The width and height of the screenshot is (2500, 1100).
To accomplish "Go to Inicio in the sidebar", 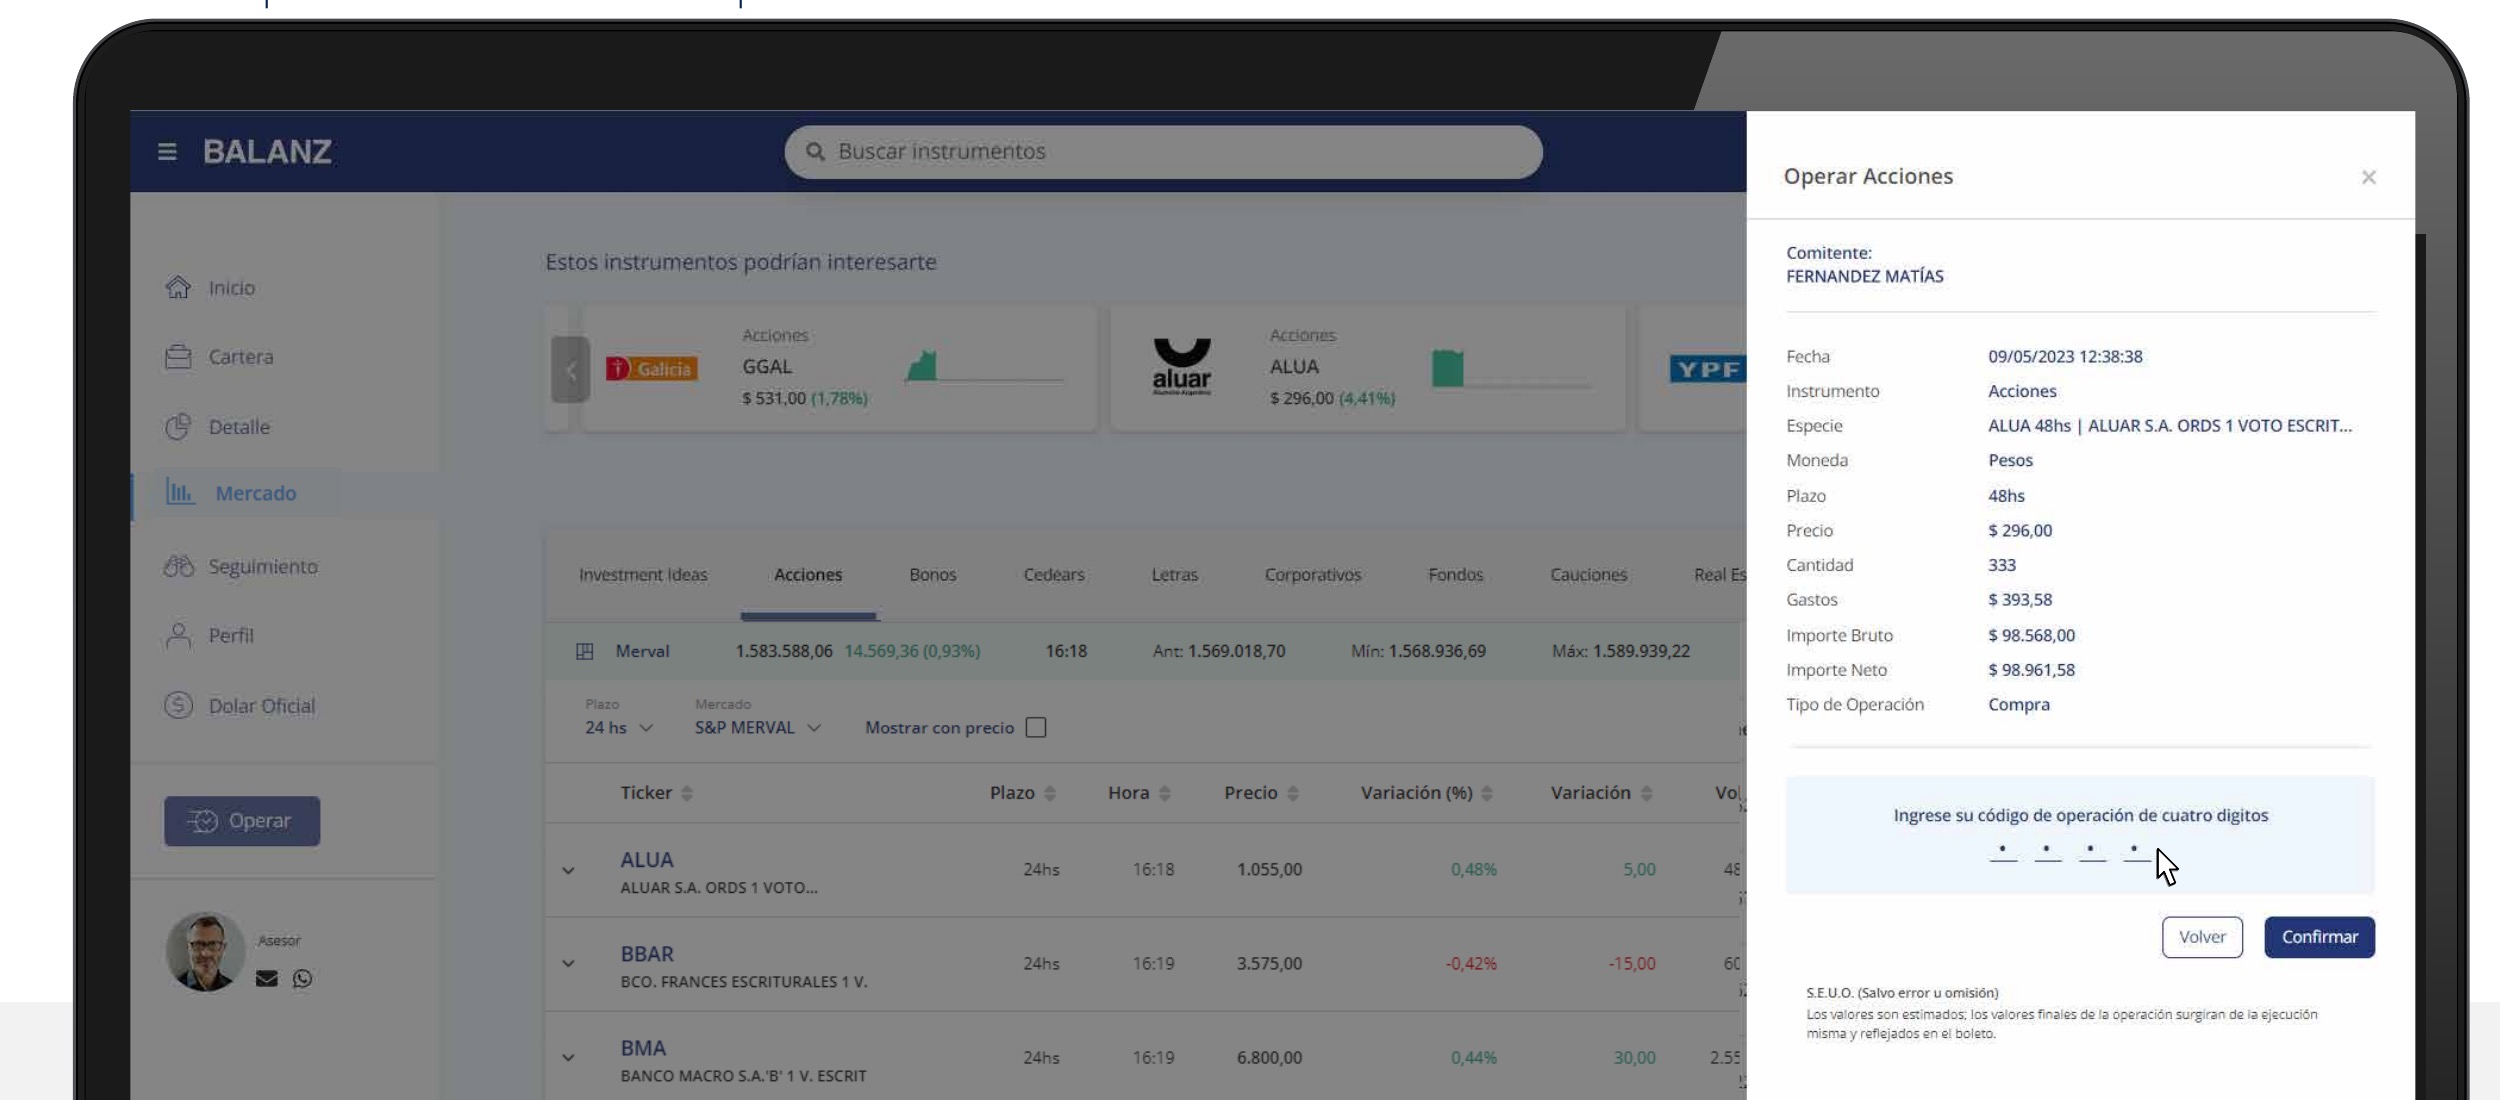I will [232, 288].
